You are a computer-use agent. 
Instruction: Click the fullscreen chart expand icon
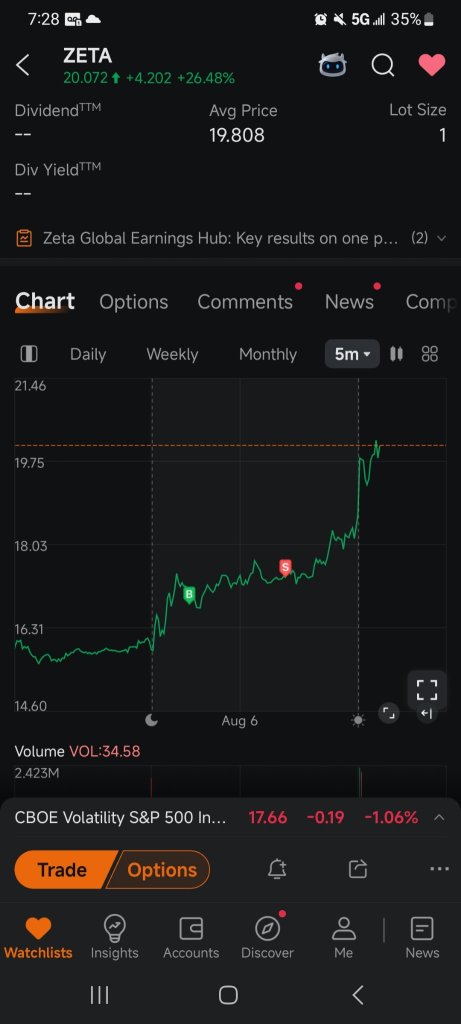coord(427,690)
